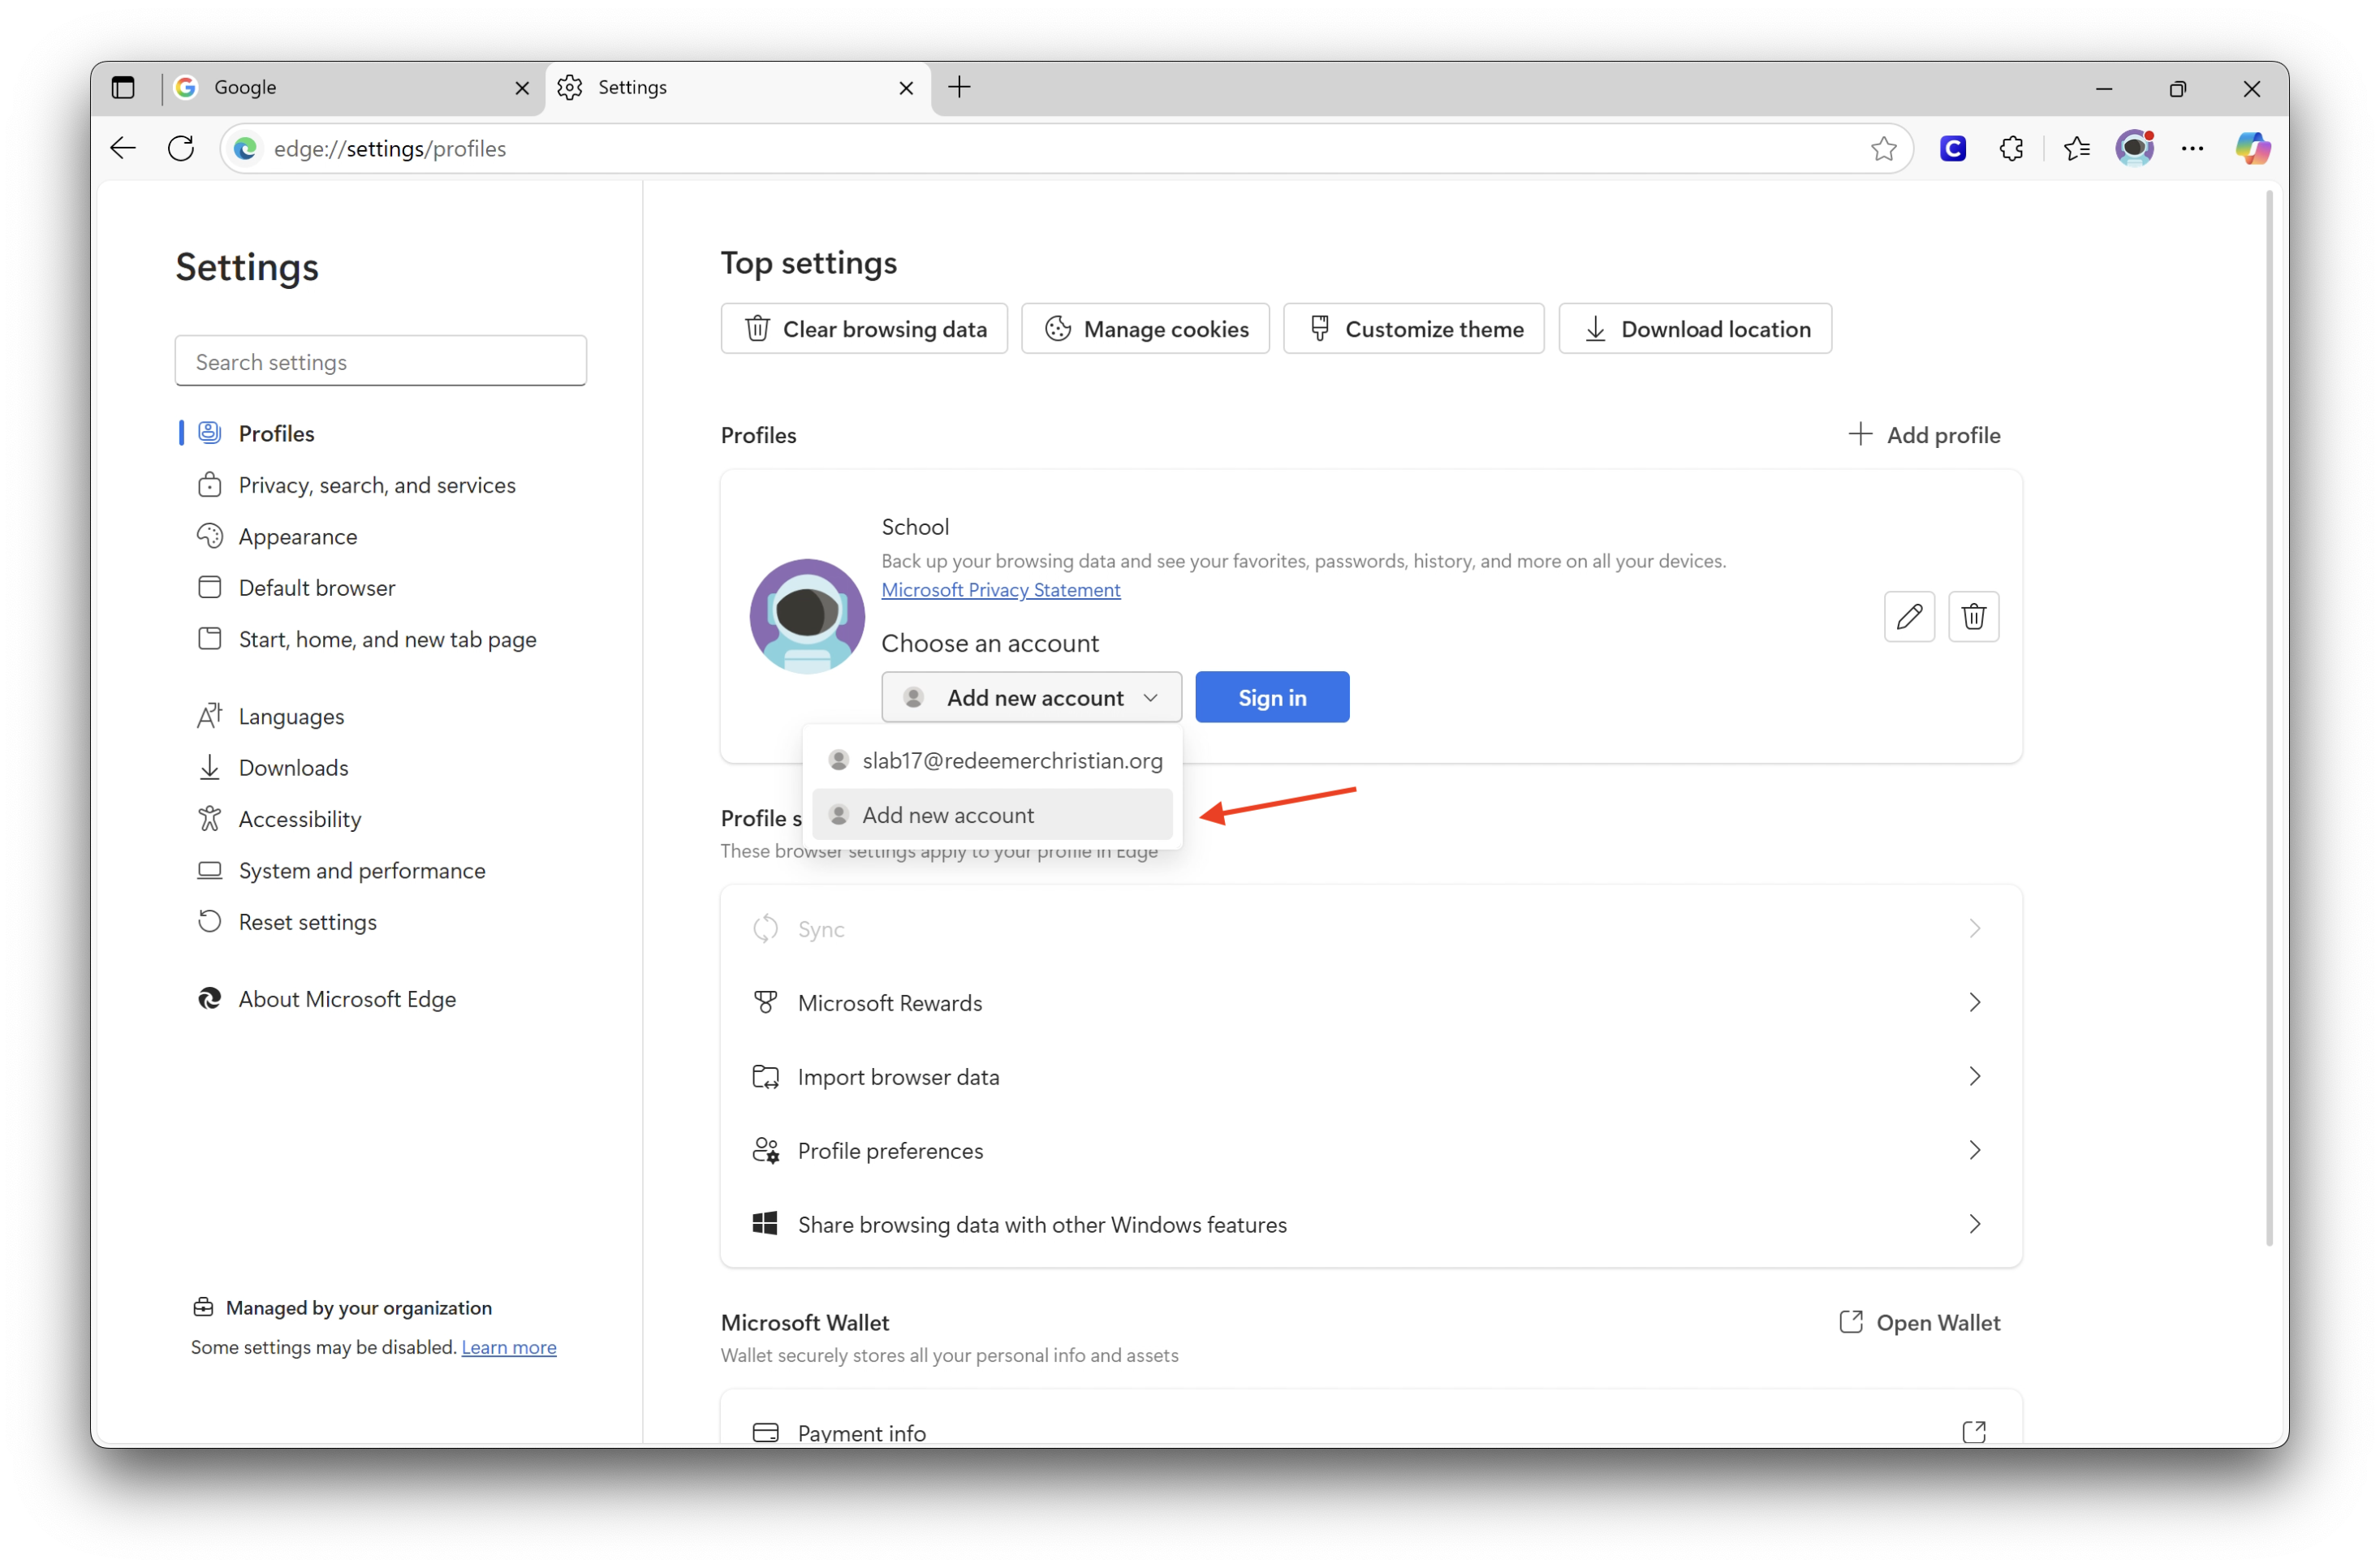This screenshot has height=1568, width=2380.
Task: Select slab17@redeemerchristian.org from account list
Action: coord(1011,760)
